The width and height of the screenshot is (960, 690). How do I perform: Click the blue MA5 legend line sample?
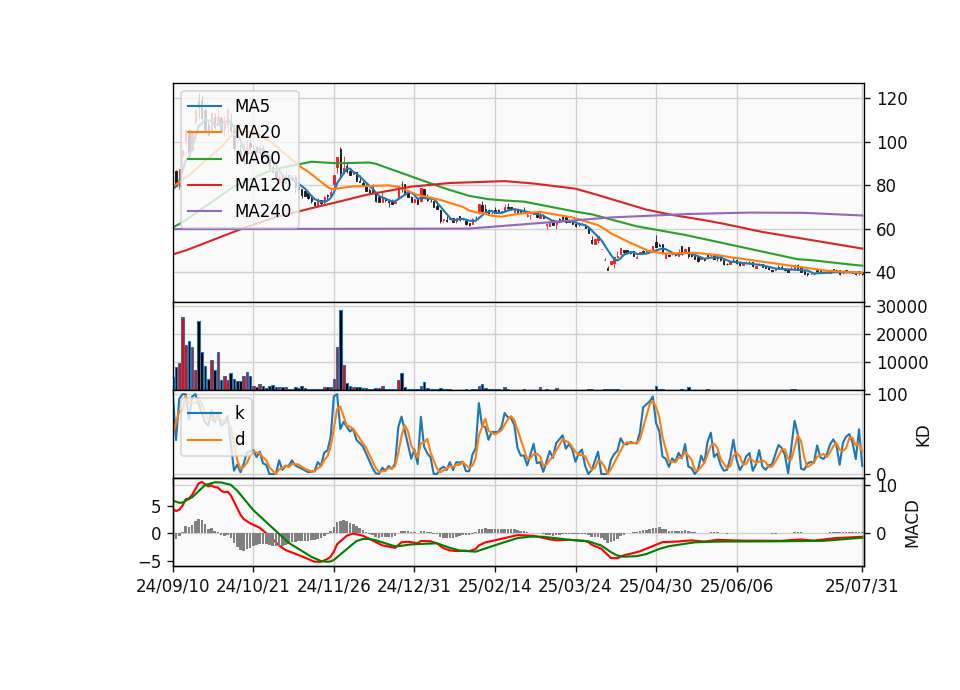click(x=204, y=106)
